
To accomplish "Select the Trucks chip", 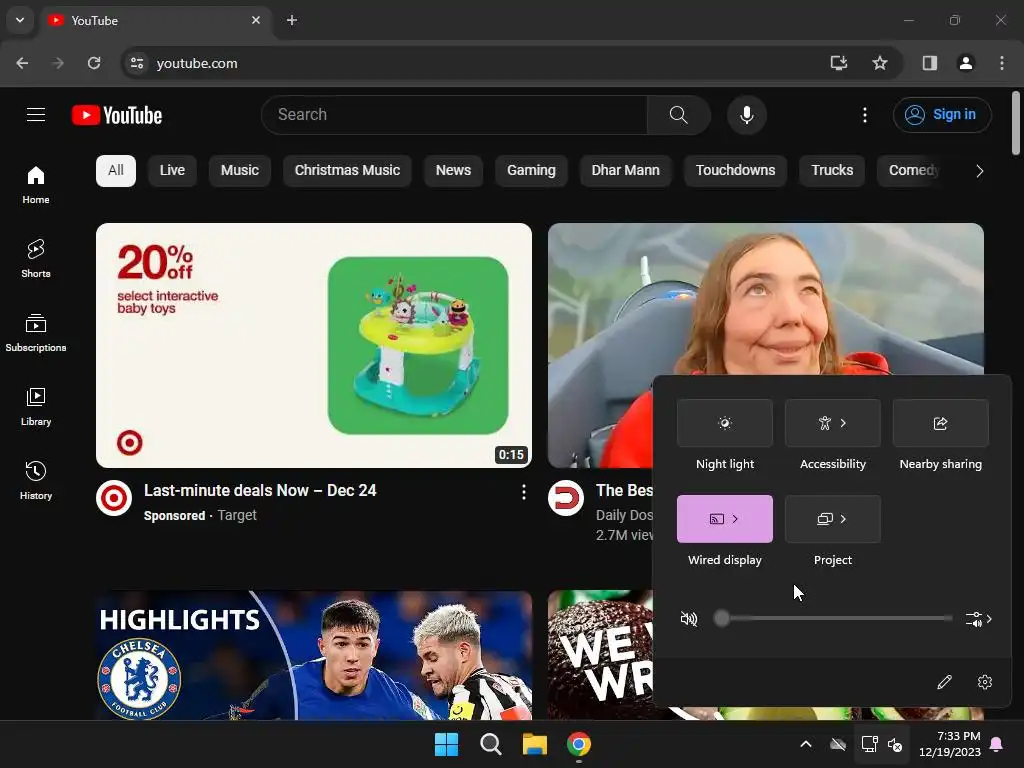I will (x=832, y=170).
